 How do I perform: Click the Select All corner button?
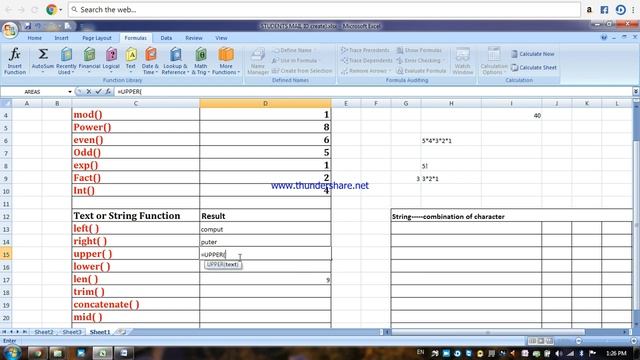[6, 104]
